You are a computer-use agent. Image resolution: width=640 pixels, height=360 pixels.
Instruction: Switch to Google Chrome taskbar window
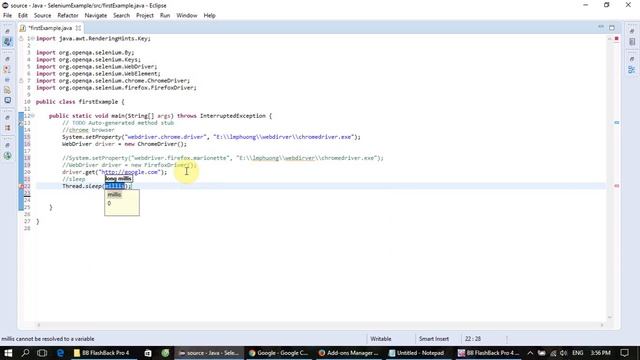(279, 353)
